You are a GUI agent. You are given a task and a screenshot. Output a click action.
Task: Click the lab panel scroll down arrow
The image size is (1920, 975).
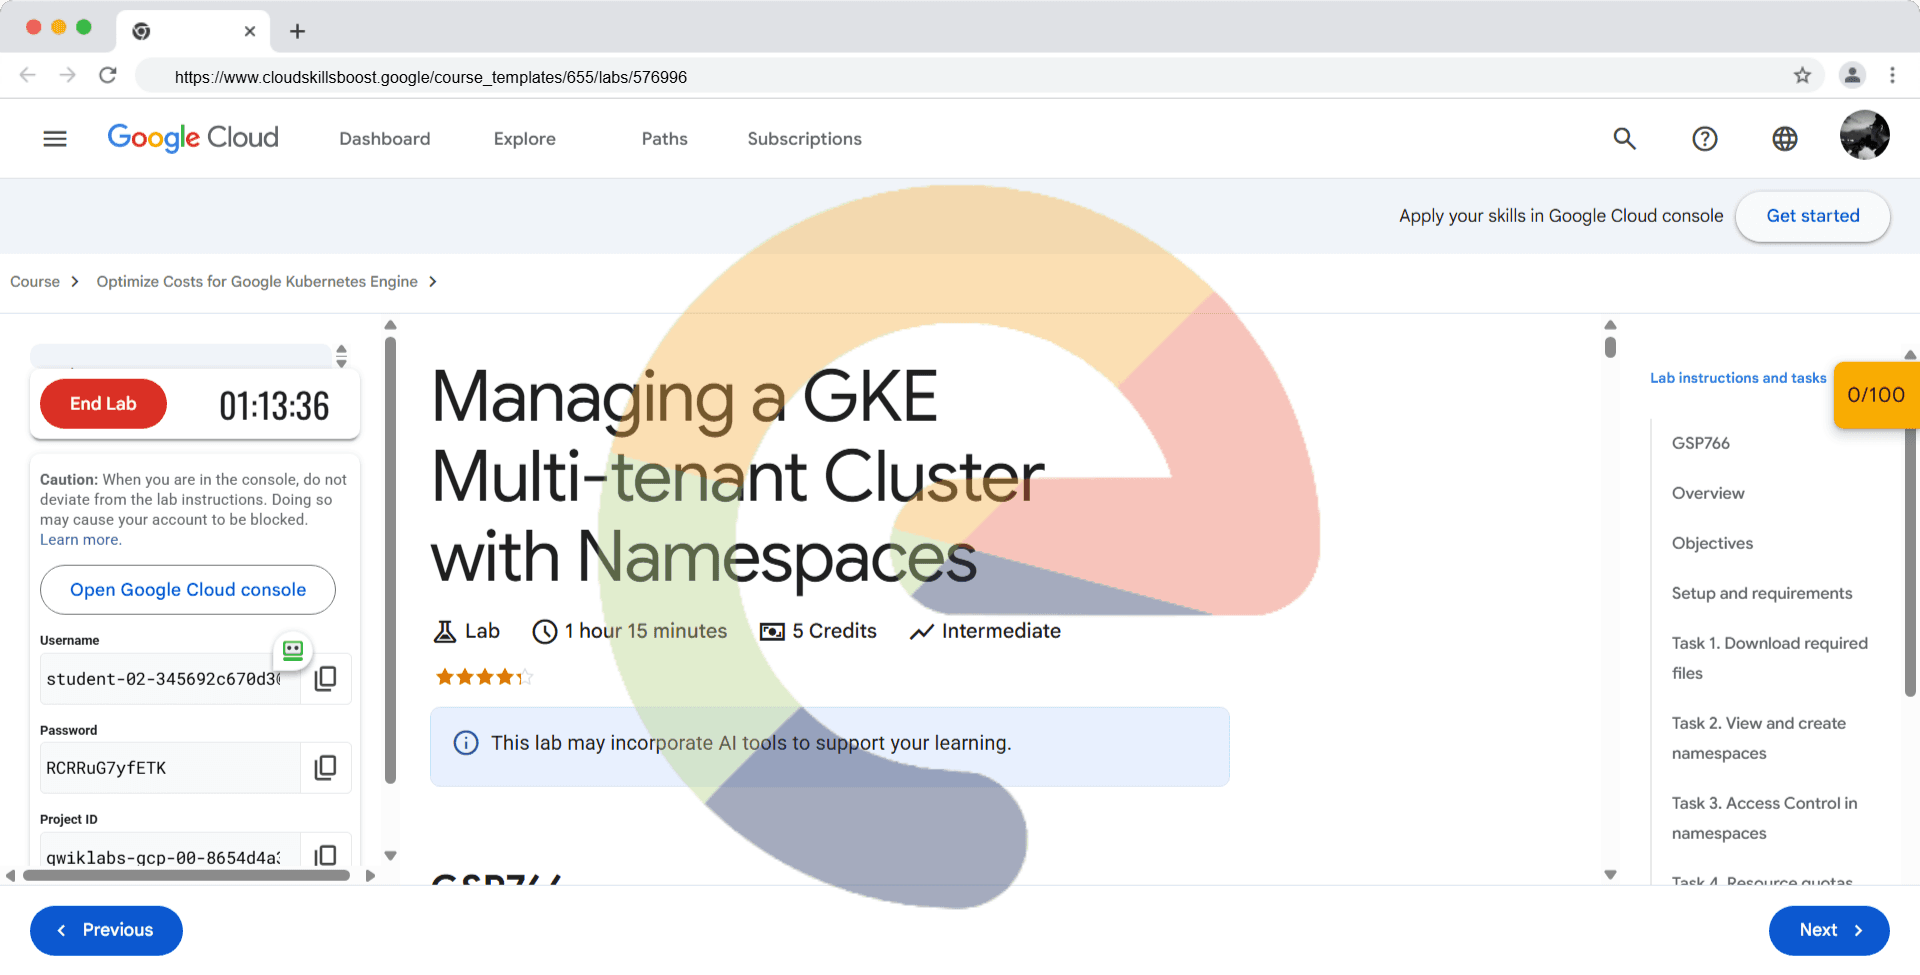(390, 856)
